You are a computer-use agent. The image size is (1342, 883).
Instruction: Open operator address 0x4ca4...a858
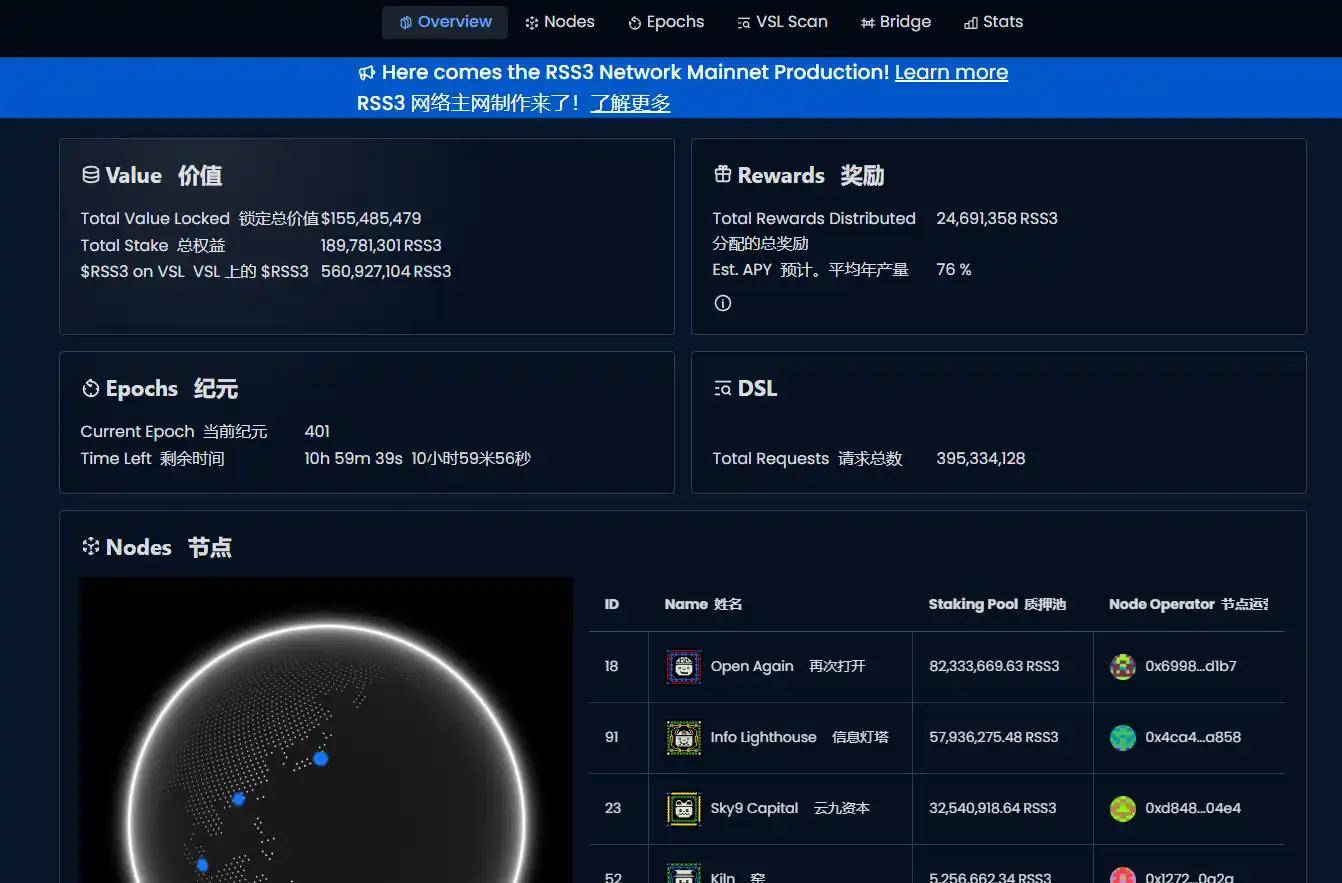[1193, 737]
